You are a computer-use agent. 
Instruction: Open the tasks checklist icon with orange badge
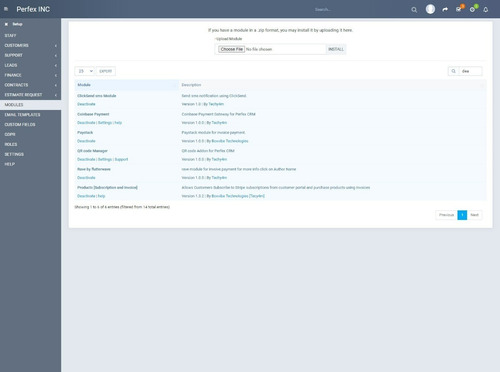click(x=459, y=9)
